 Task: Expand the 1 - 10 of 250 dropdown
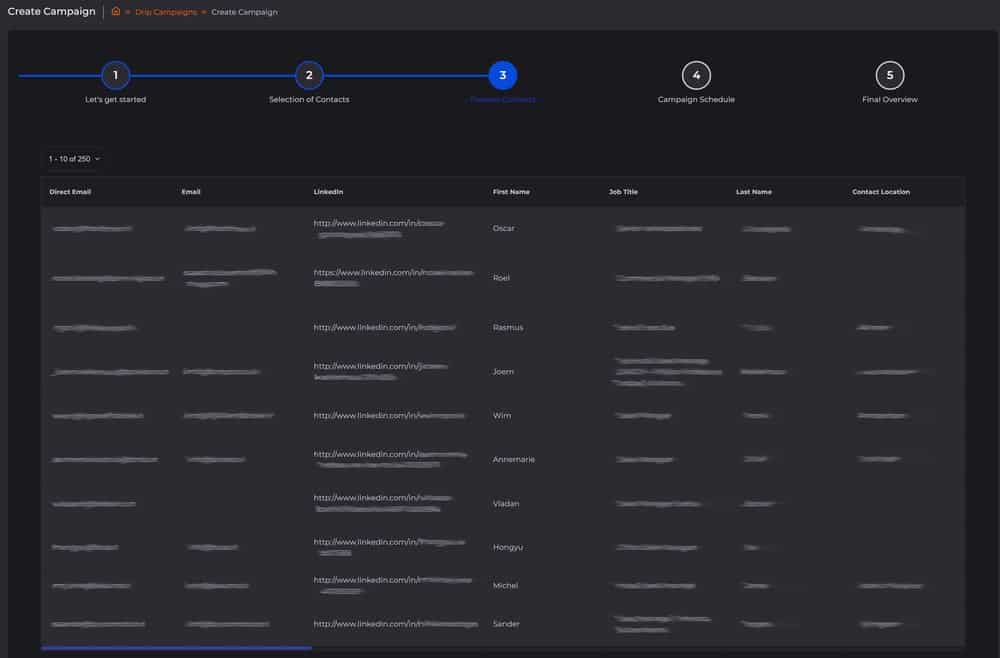[74, 158]
